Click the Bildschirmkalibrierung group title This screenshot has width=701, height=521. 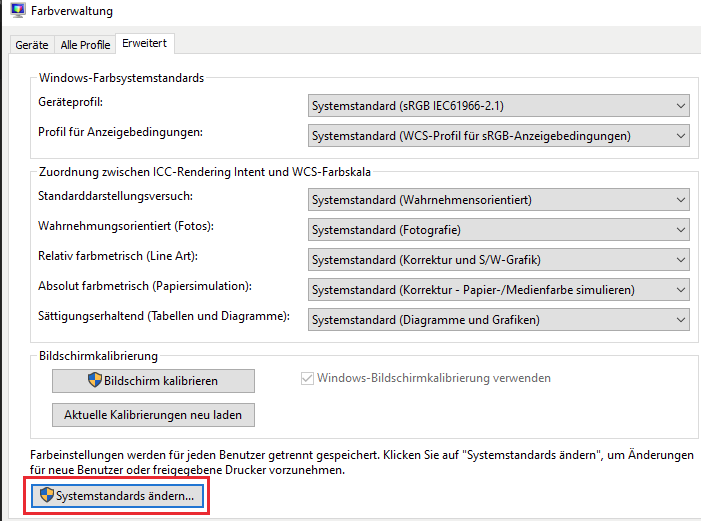(x=98, y=356)
